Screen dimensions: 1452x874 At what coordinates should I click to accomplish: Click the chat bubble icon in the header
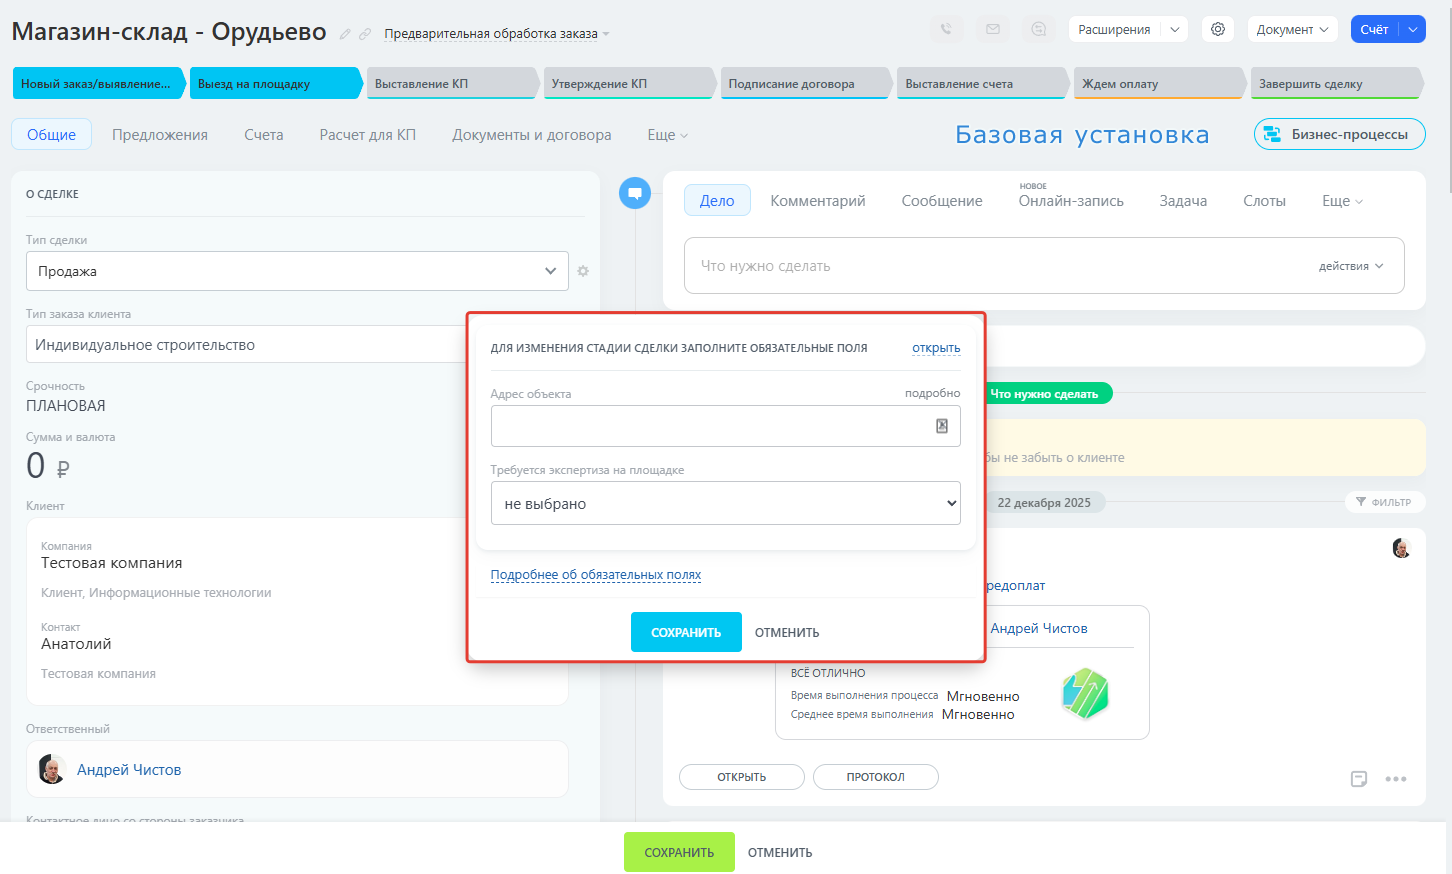point(1040,29)
